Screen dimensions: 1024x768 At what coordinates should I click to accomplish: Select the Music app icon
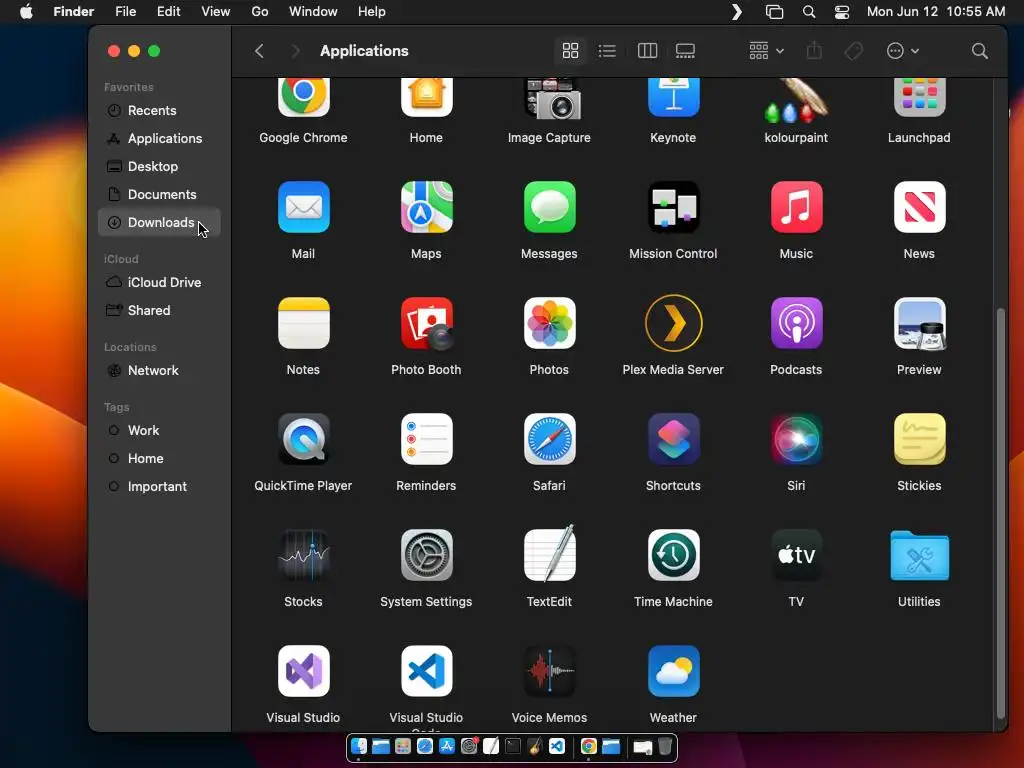coord(796,207)
